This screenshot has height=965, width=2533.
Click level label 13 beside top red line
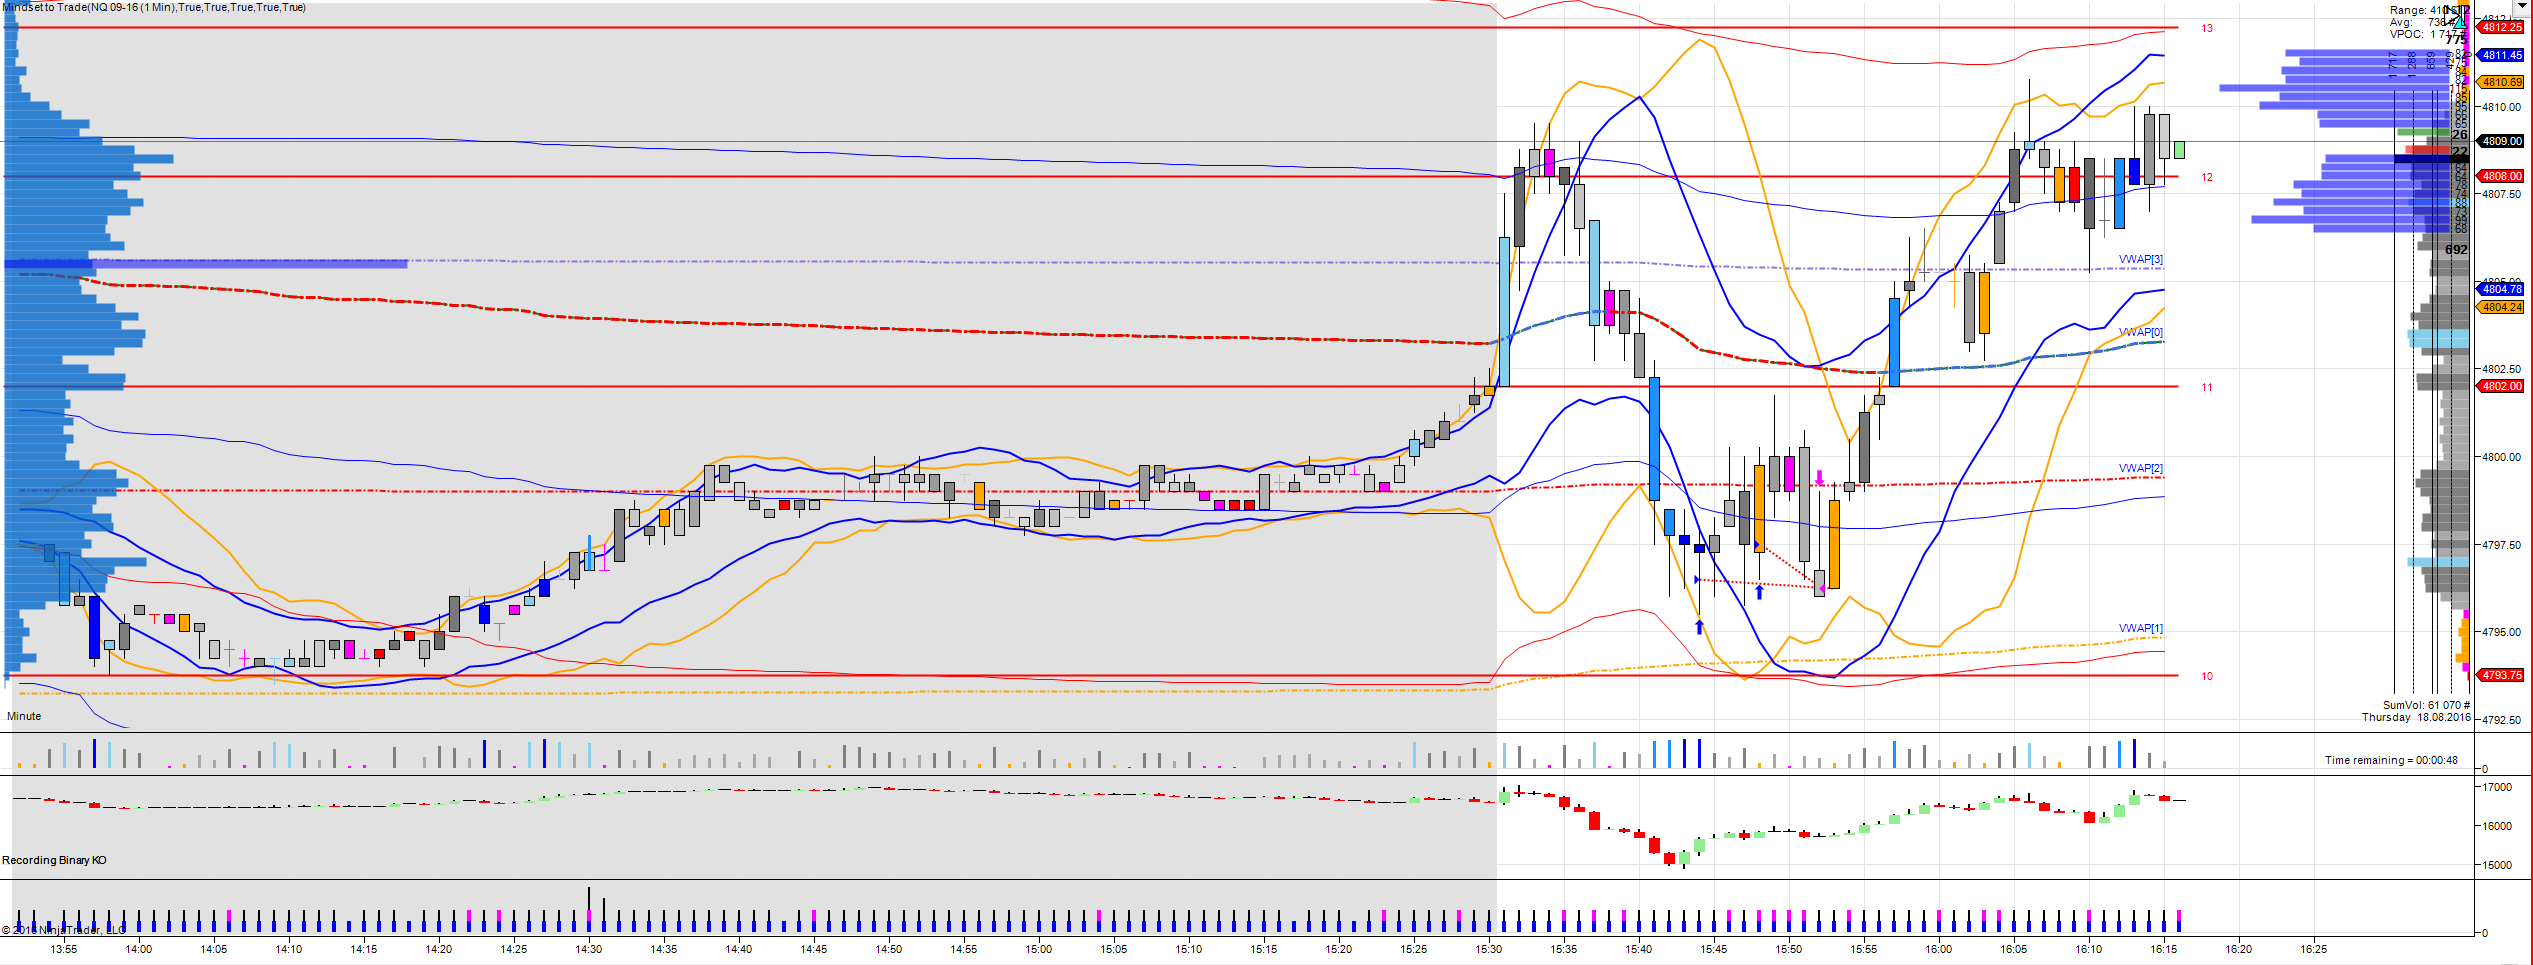tap(2207, 28)
